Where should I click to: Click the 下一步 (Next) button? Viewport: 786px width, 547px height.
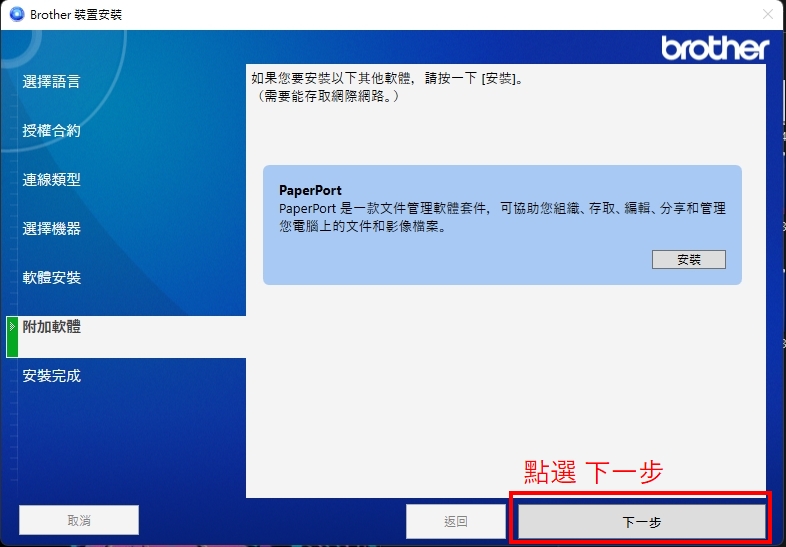point(642,521)
